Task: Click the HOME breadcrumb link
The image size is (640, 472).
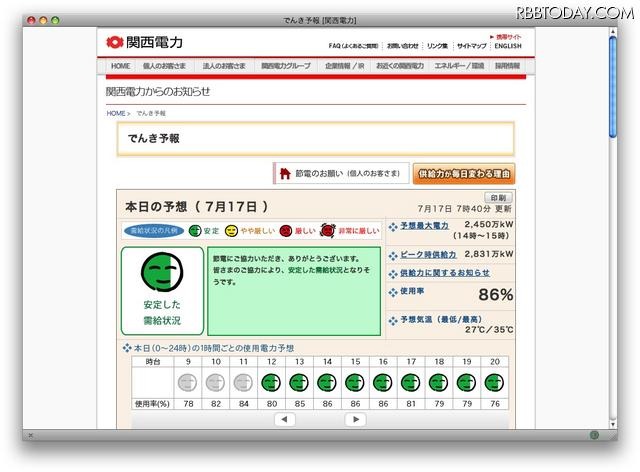Action: tap(116, 114)
